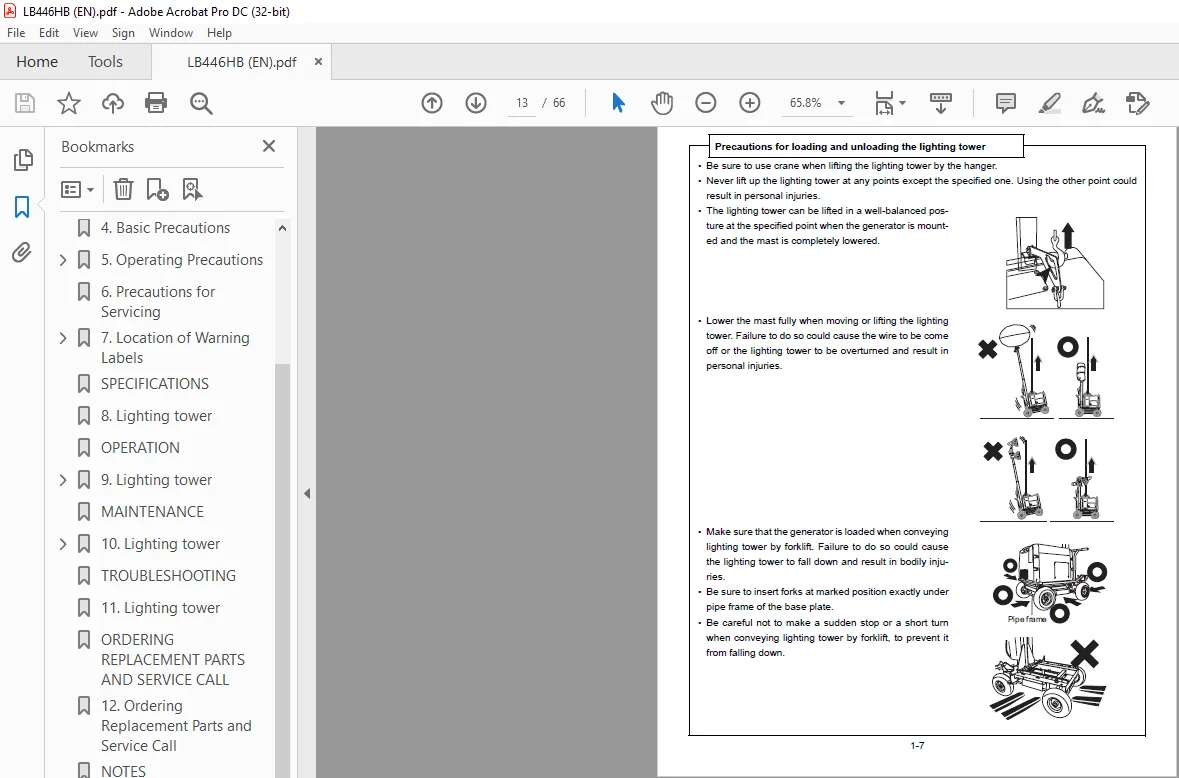
Task: Select the Highlight text tool
Action: [x=1050, y=103]
